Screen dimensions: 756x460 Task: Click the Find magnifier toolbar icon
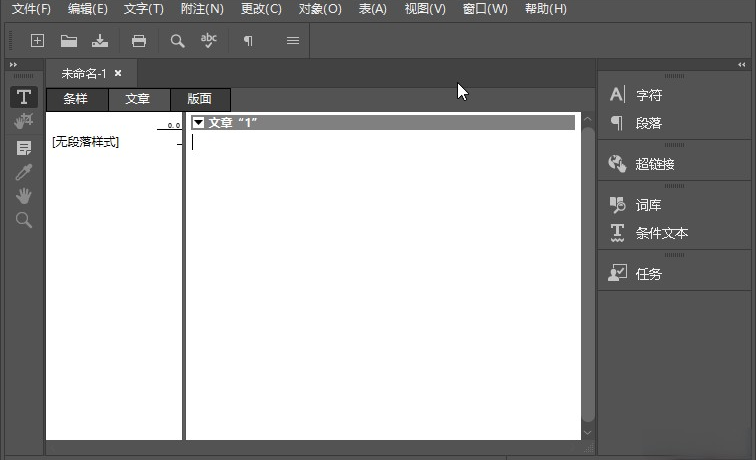[177, 41]
